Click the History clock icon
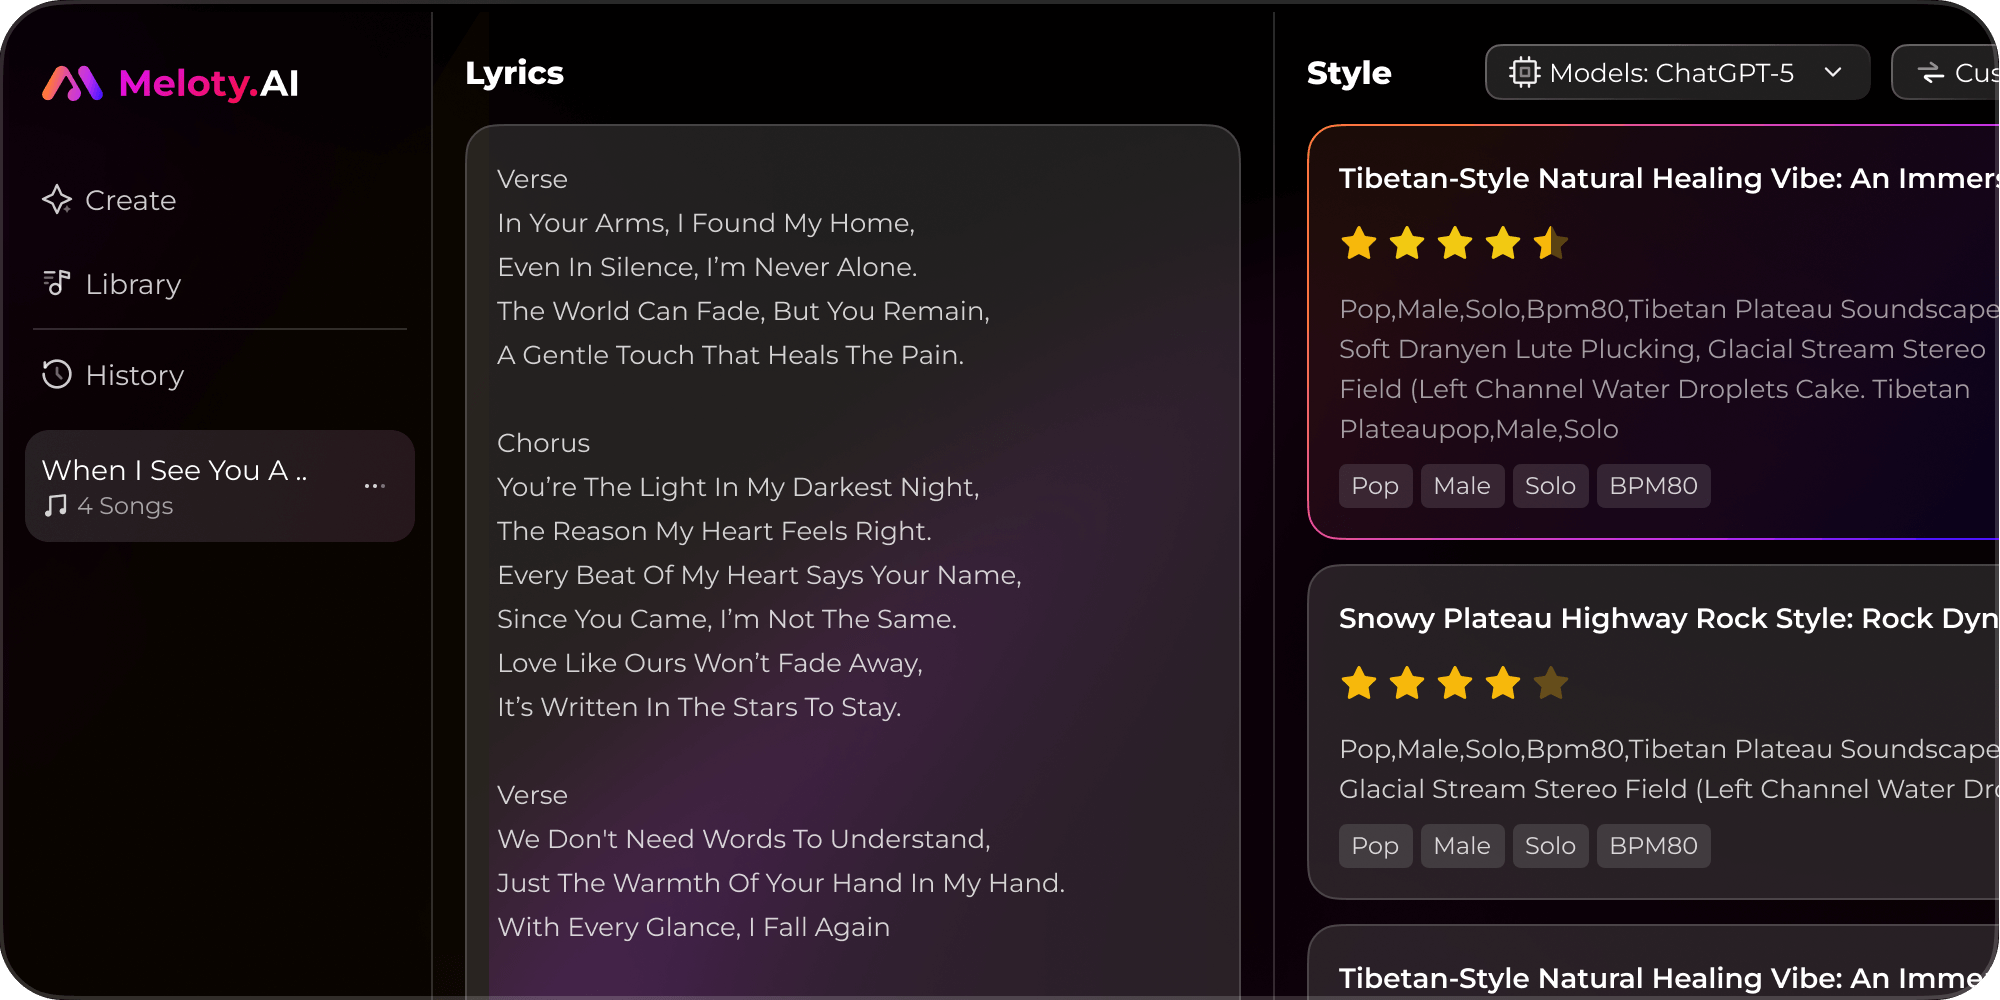 pos(57,375)
